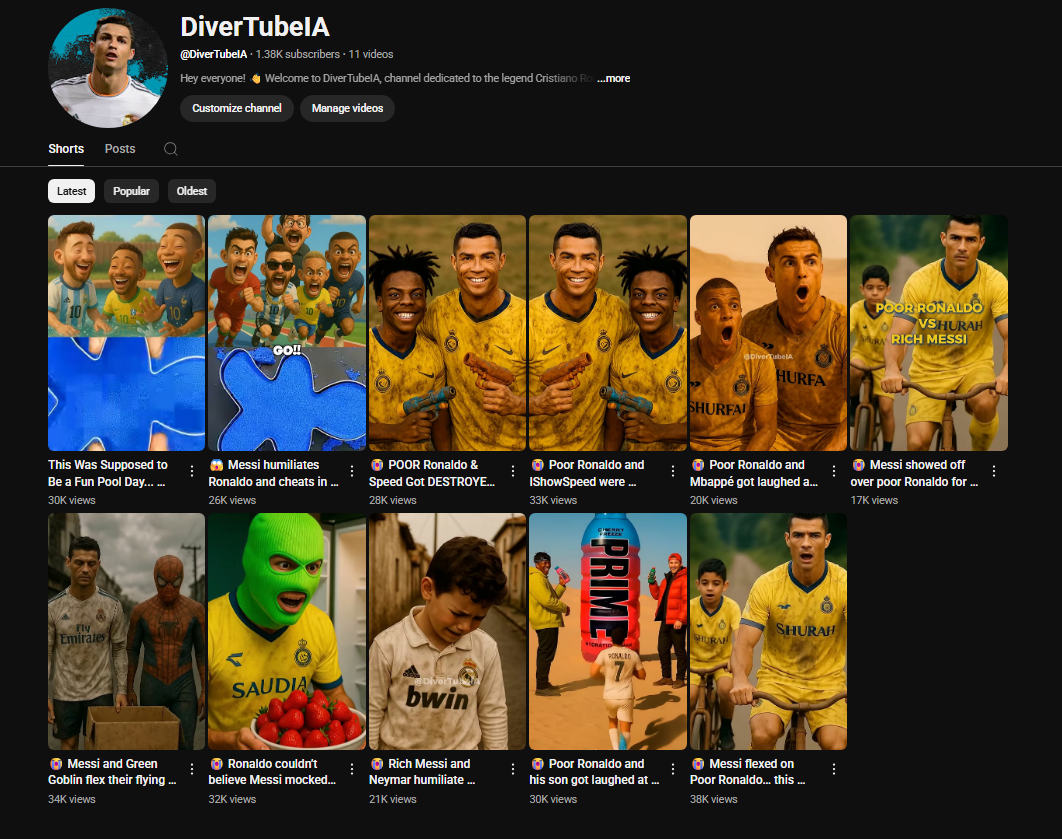
Task: Play the giant PRIME bottle thumbnail
Action: [608, 631]
